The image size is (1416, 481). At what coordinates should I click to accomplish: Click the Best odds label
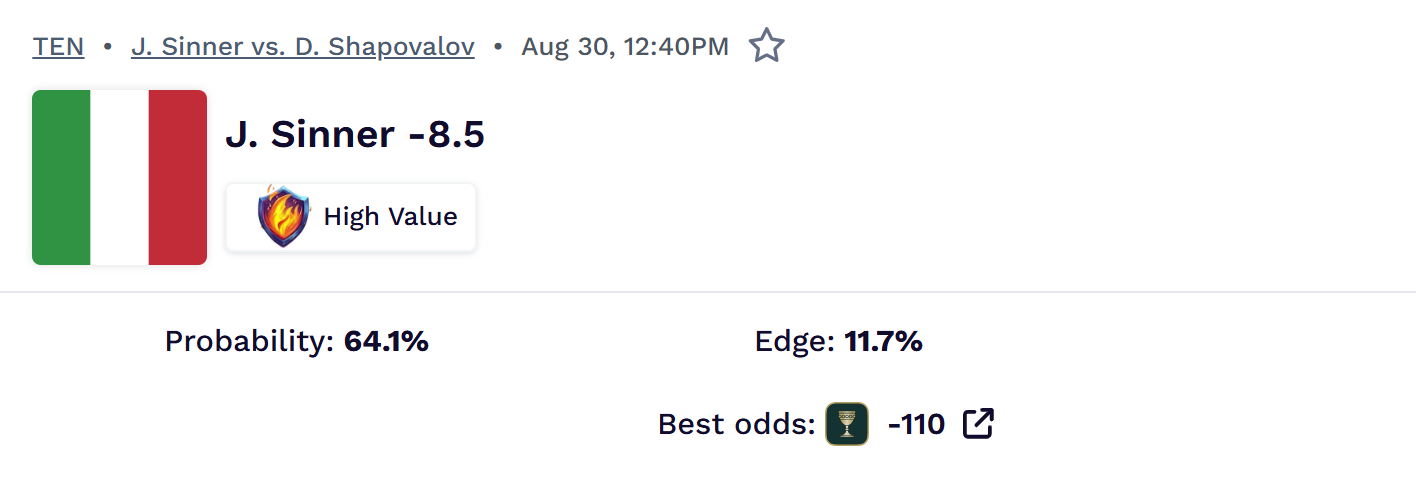point(737,424)
